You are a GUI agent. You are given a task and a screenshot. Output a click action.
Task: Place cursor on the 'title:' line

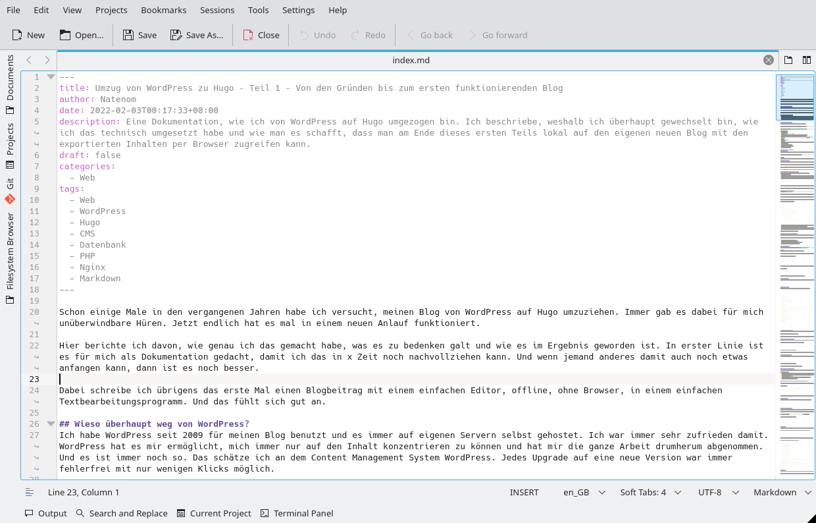coord(311,88)
